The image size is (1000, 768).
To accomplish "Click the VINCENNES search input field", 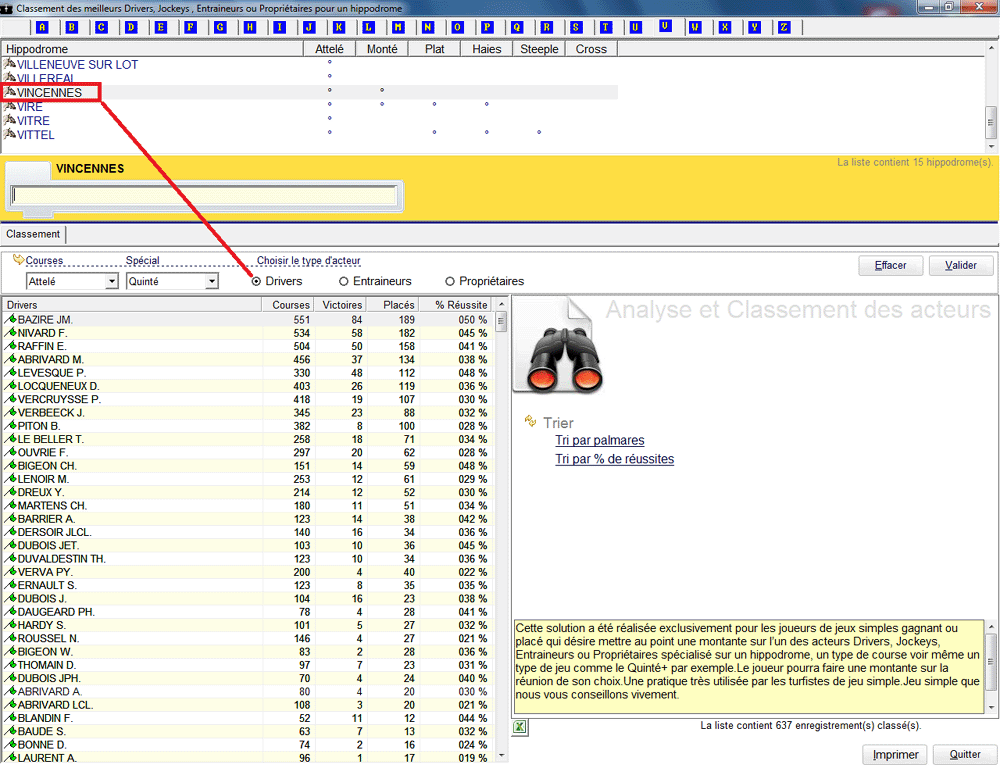I will click(x=203, y=196).
